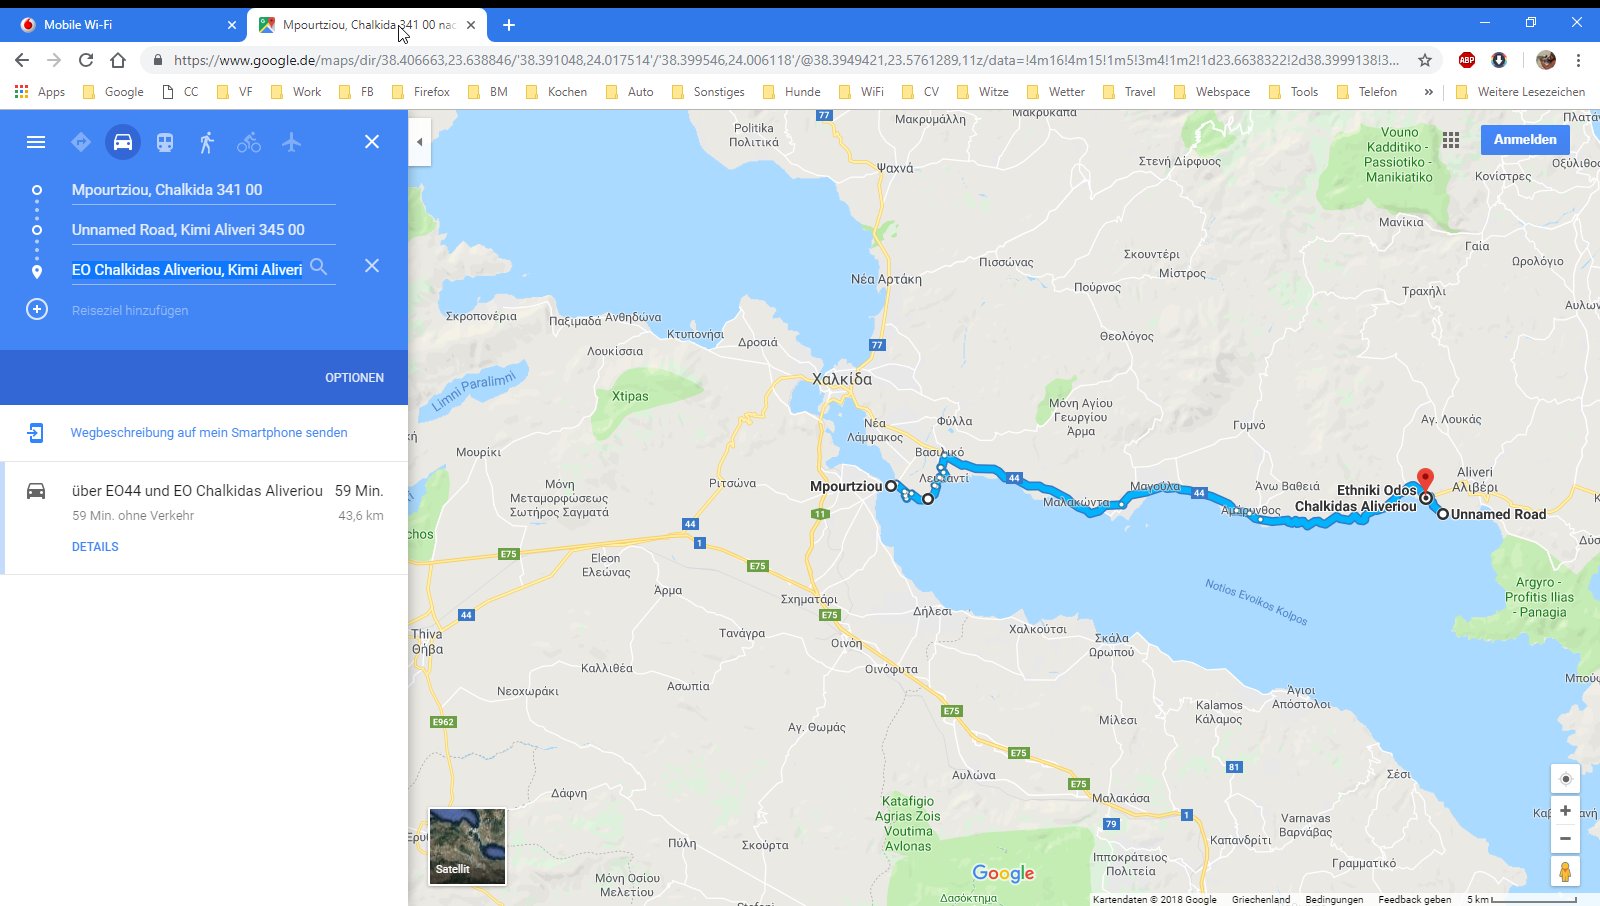Open the Apps bookmarks shortcut

coord(40,91)
